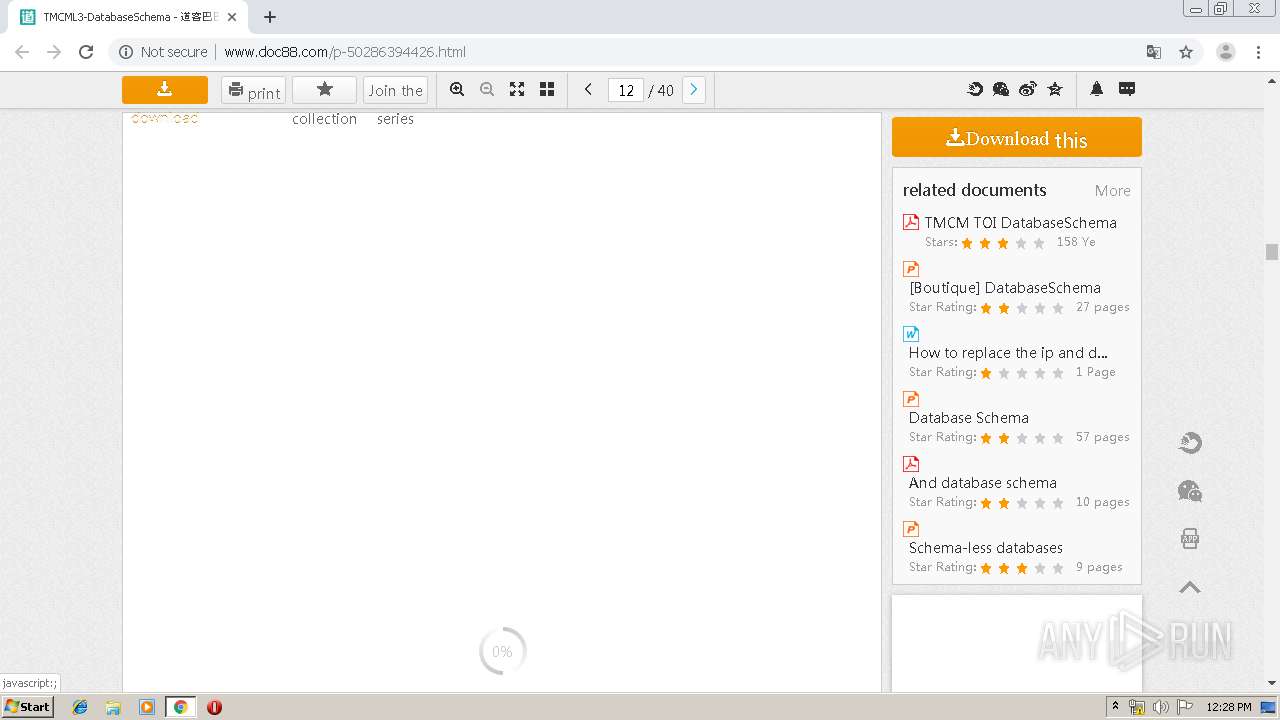Image resolution: width=1280 pixels, height=720 pixels.
Task: Click PPT icon above Schema-less databases
Action: [911, 529]
